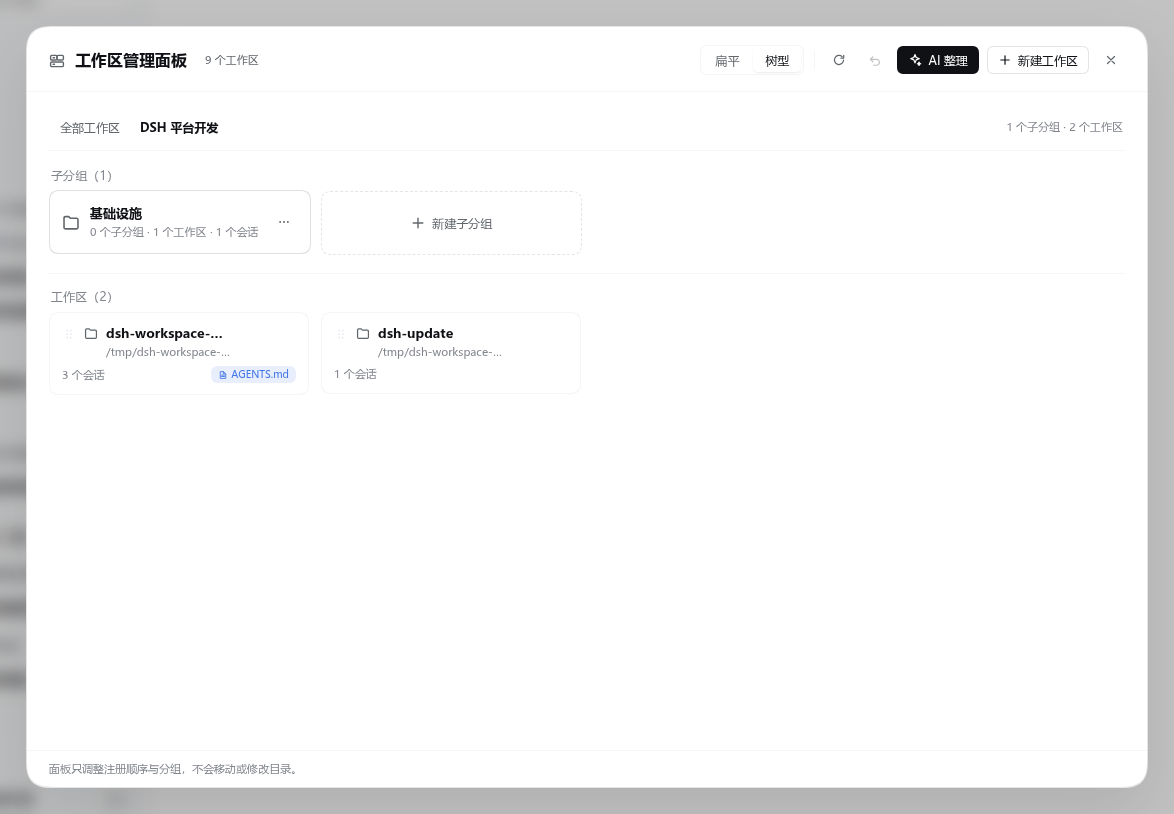Click the path text under dsh-update
This screenshot has width=1174, height=814.
tap(440, 352)
